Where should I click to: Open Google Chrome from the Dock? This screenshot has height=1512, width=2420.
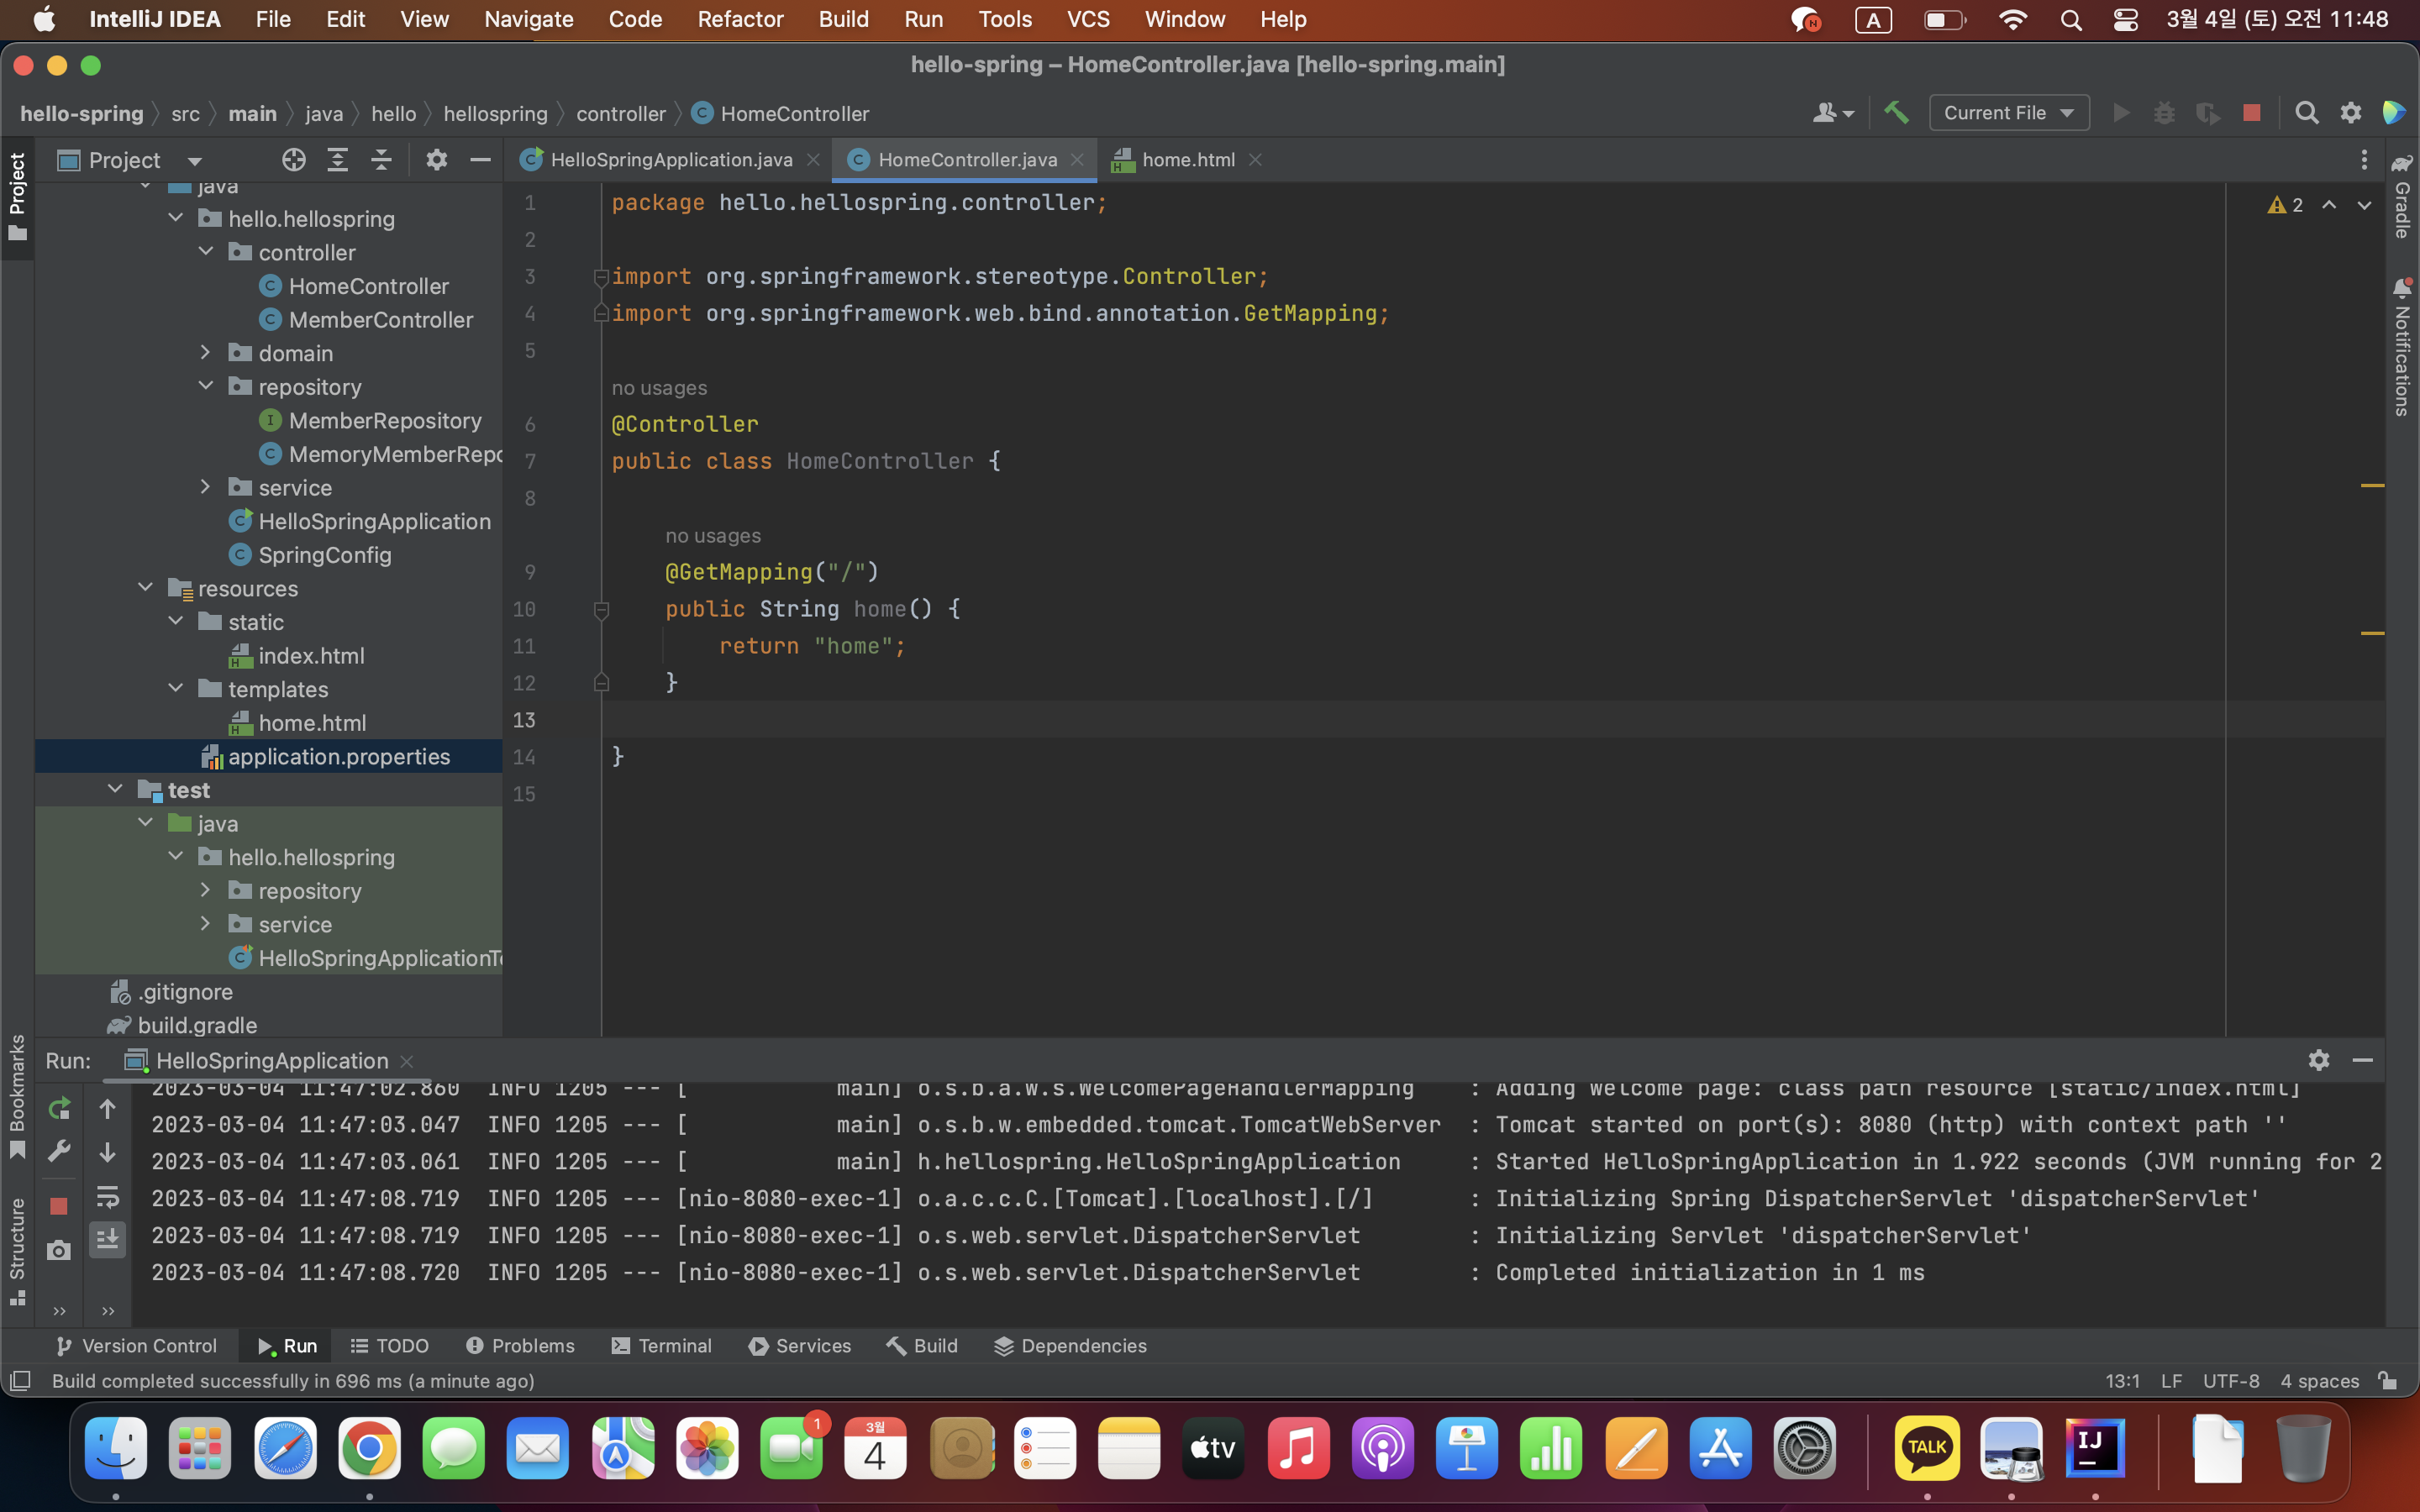[x=369, y=1447]
